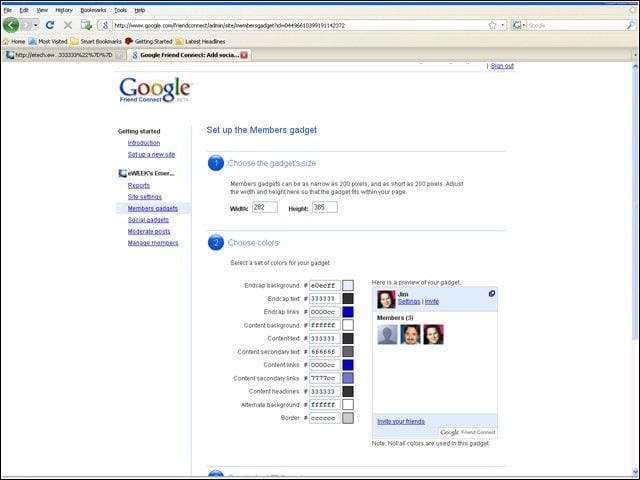This screenshot has width=640, height=480.
Task: Click Invite your friends link
Action: 401,421
